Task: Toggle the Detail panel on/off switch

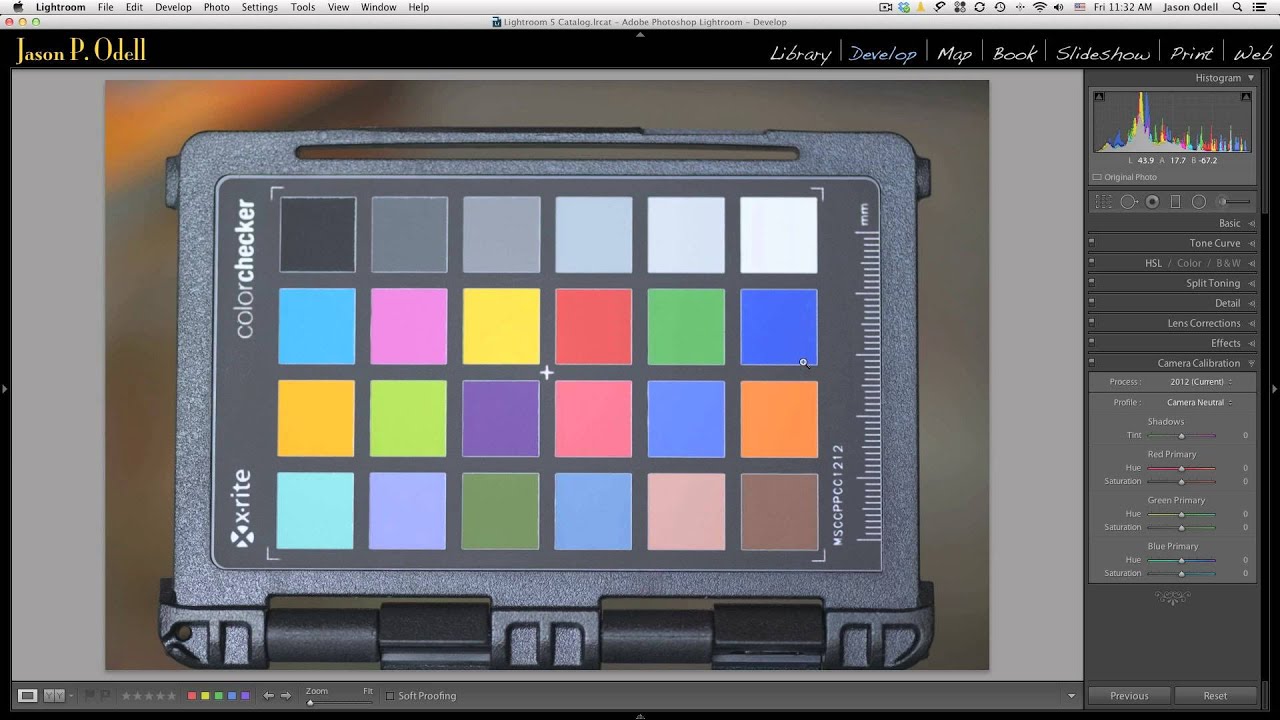Action: click(1091, 303)
